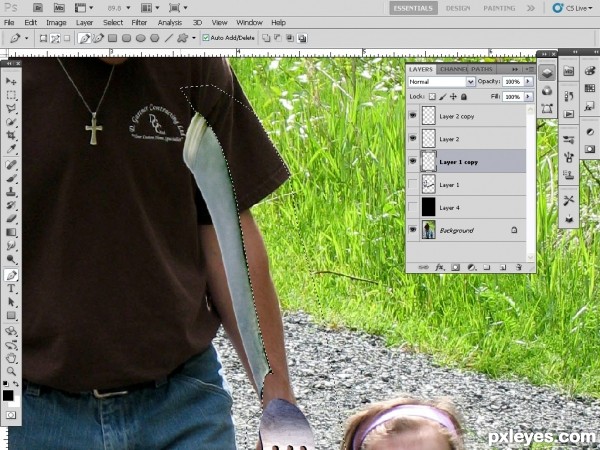Select the Zoom tool in toolbox
600x450 pixels.
(x=11, y=371)
